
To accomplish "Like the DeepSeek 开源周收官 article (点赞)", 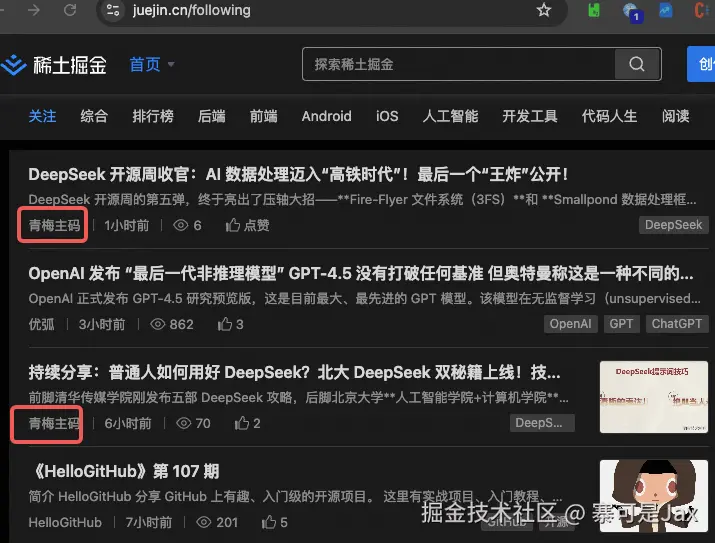I will click(x=247, y=225).
